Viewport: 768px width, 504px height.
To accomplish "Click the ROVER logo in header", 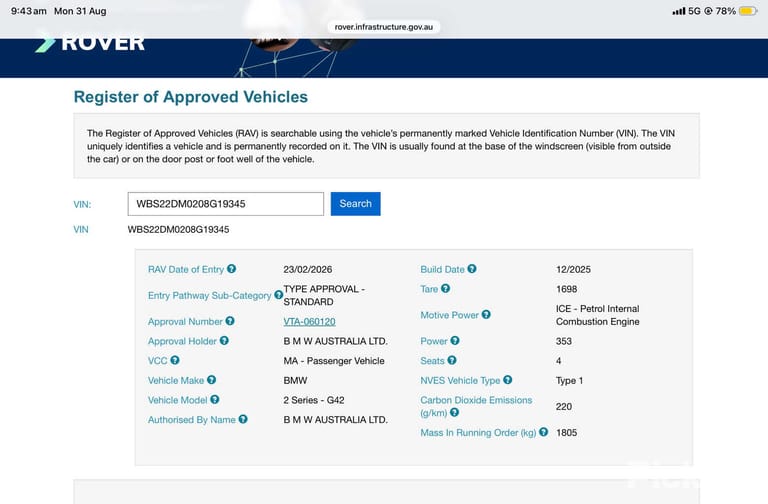I will [x=90, y=43].
